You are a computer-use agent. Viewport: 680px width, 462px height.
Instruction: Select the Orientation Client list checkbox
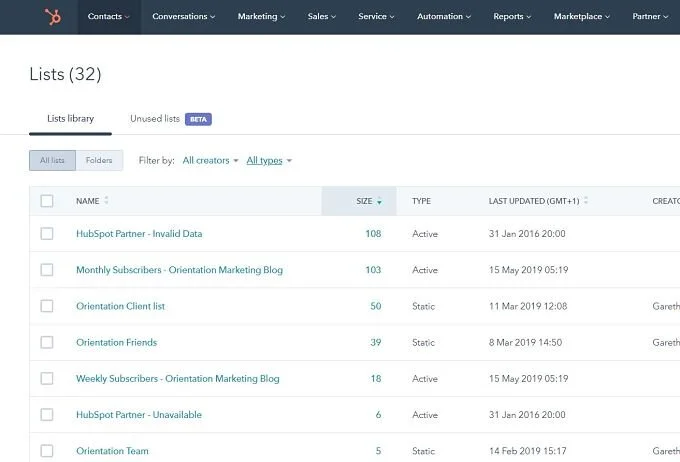(x=47, y=306)
